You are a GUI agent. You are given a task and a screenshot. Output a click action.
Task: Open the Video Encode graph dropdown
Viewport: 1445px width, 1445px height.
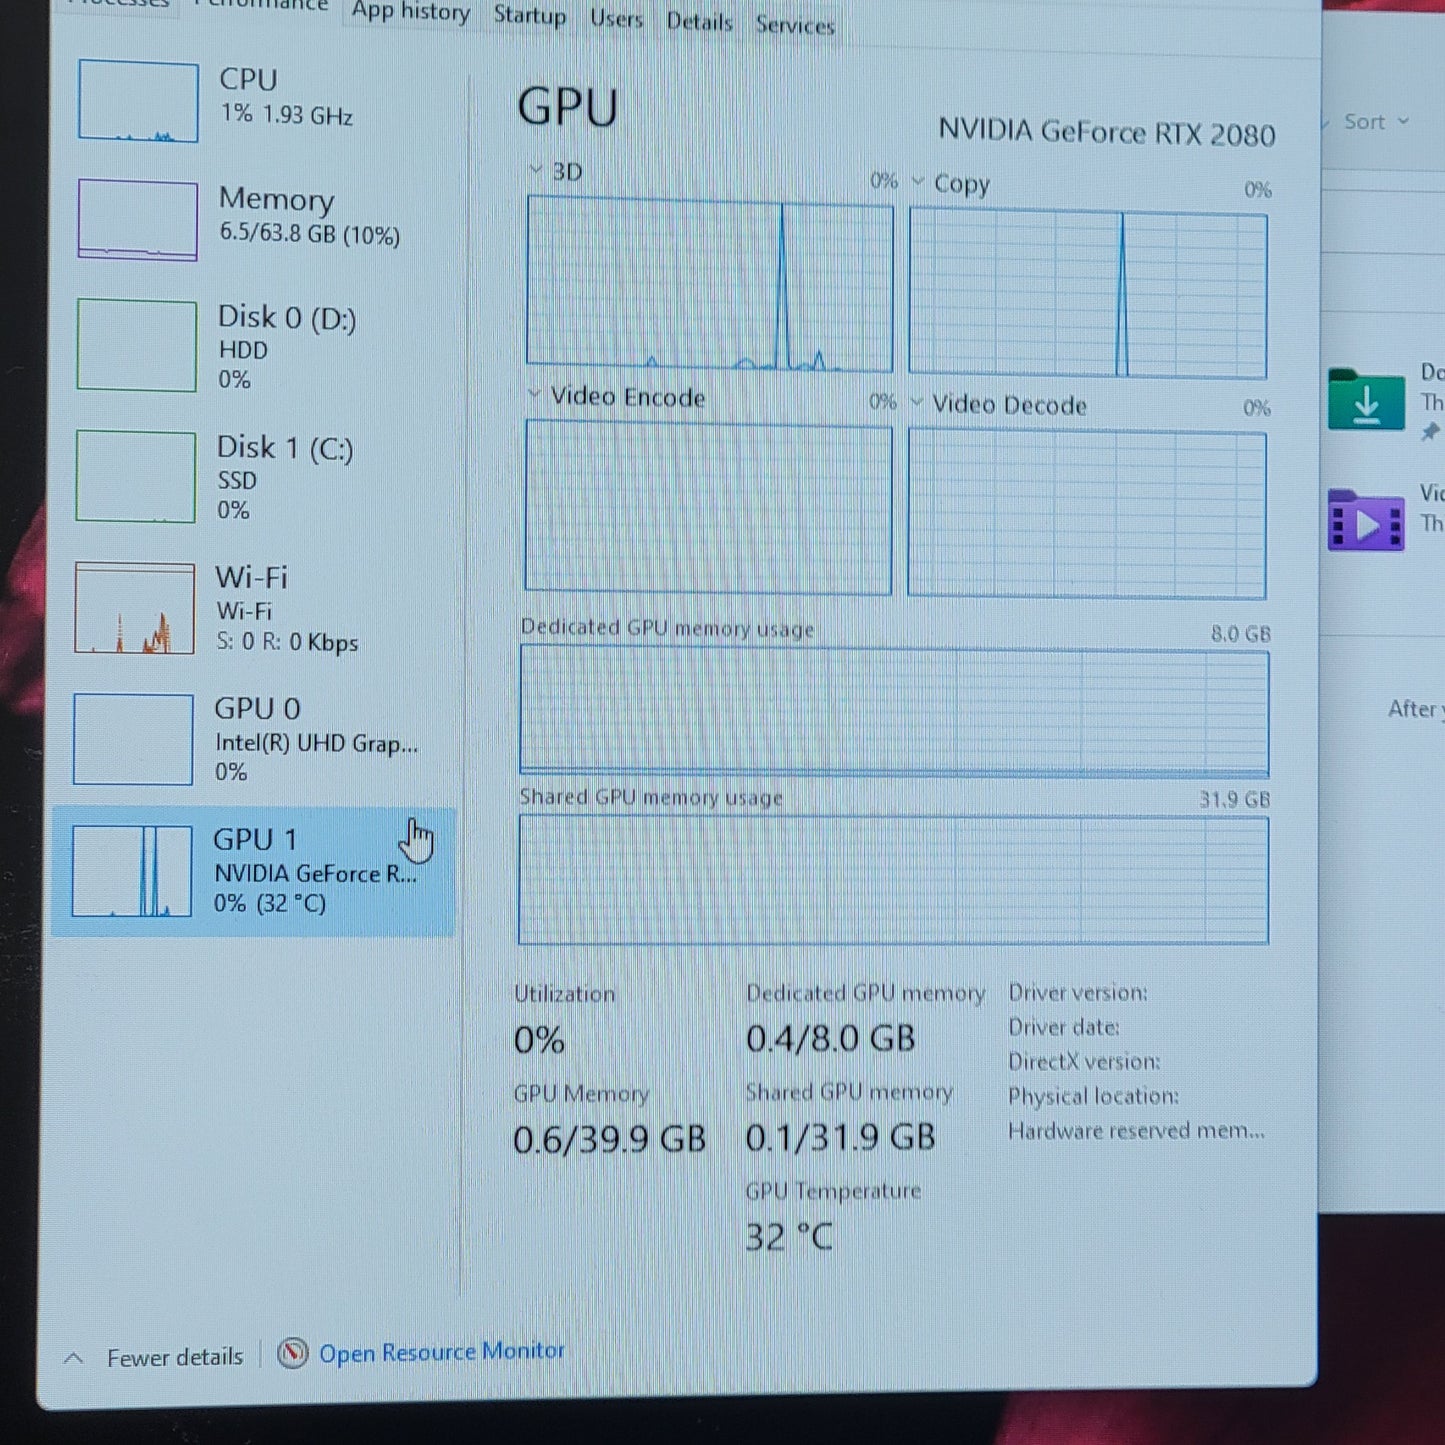click(534, 394)
